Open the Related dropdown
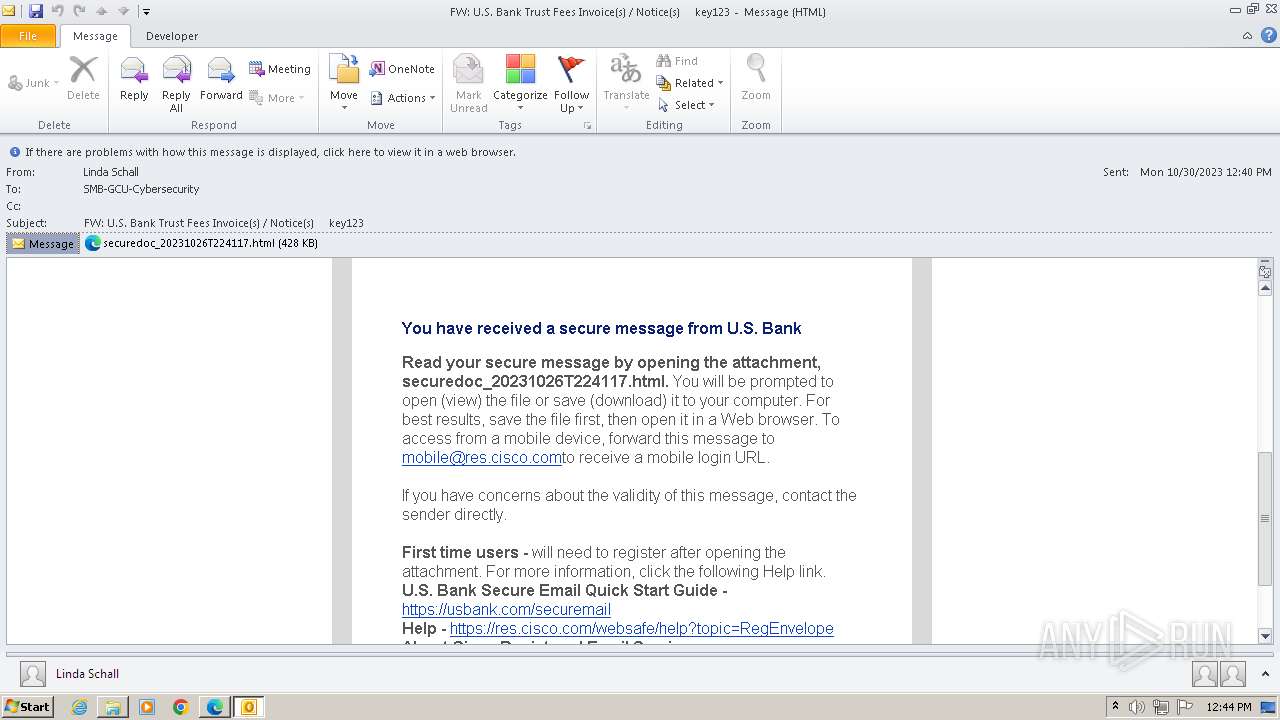 click(690, 83)
